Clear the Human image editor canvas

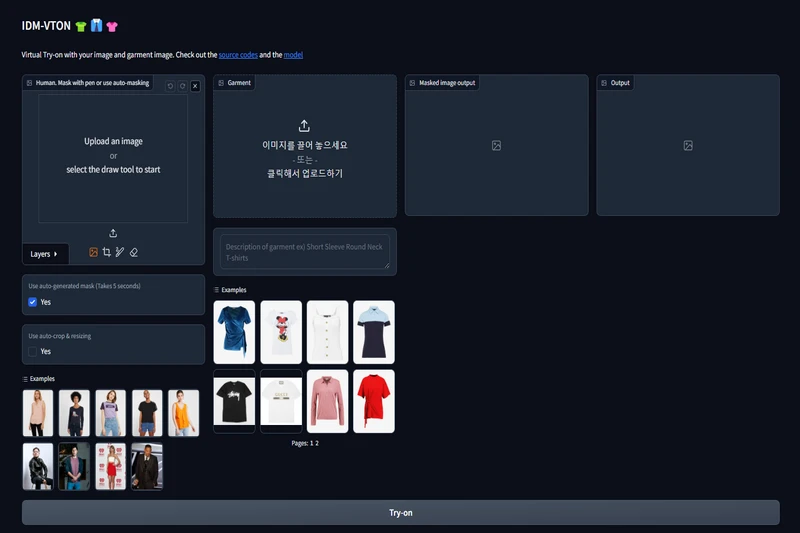pos(195,86)
